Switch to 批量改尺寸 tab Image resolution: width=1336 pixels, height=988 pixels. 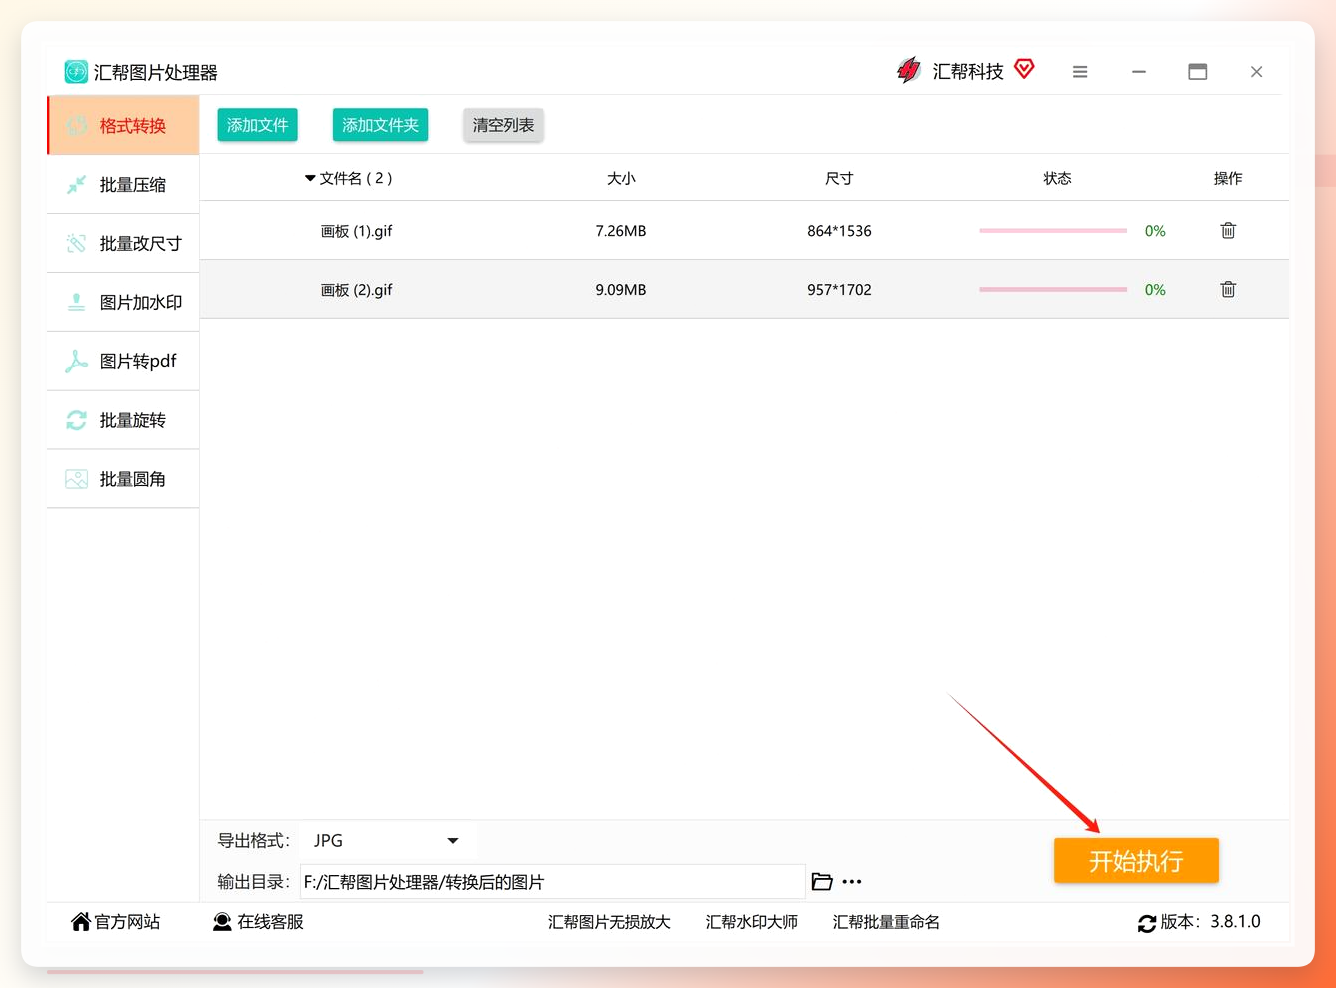coord(123,243)
